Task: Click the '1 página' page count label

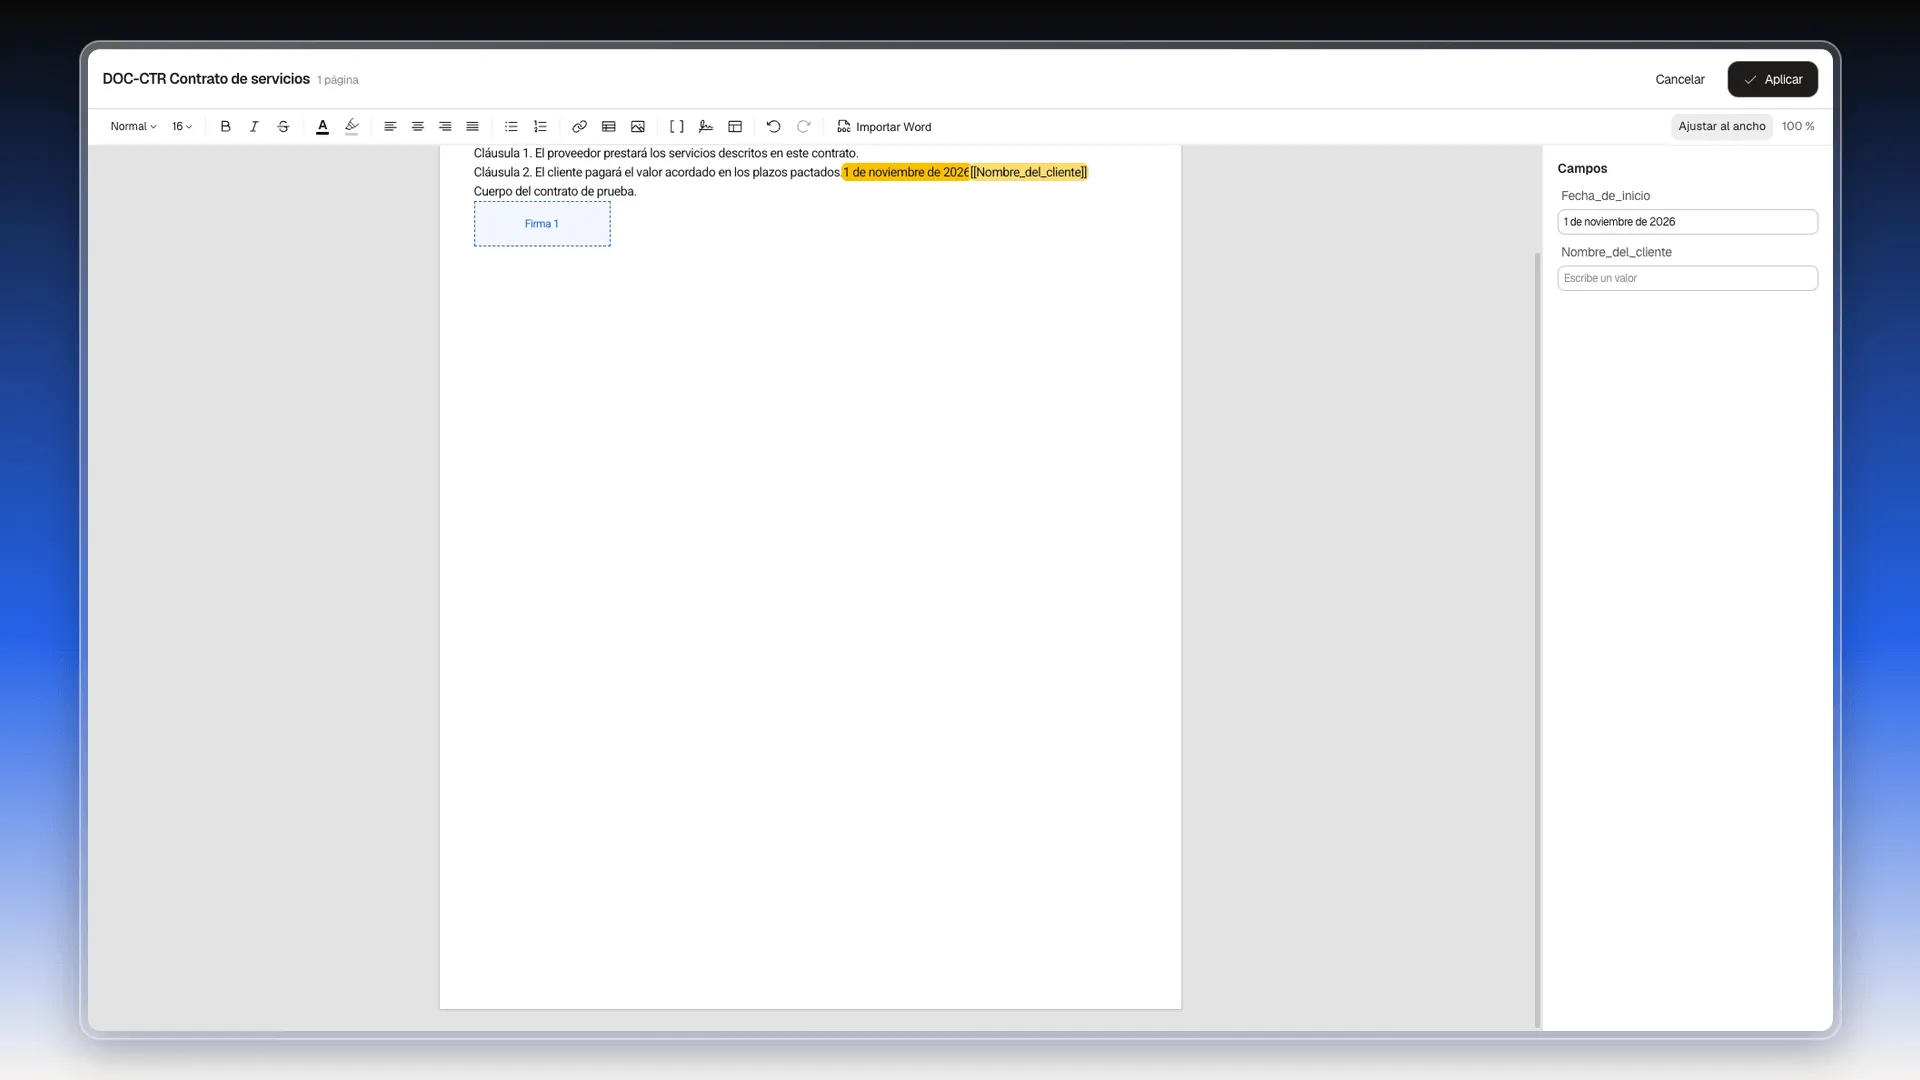Action: [338, 80]
